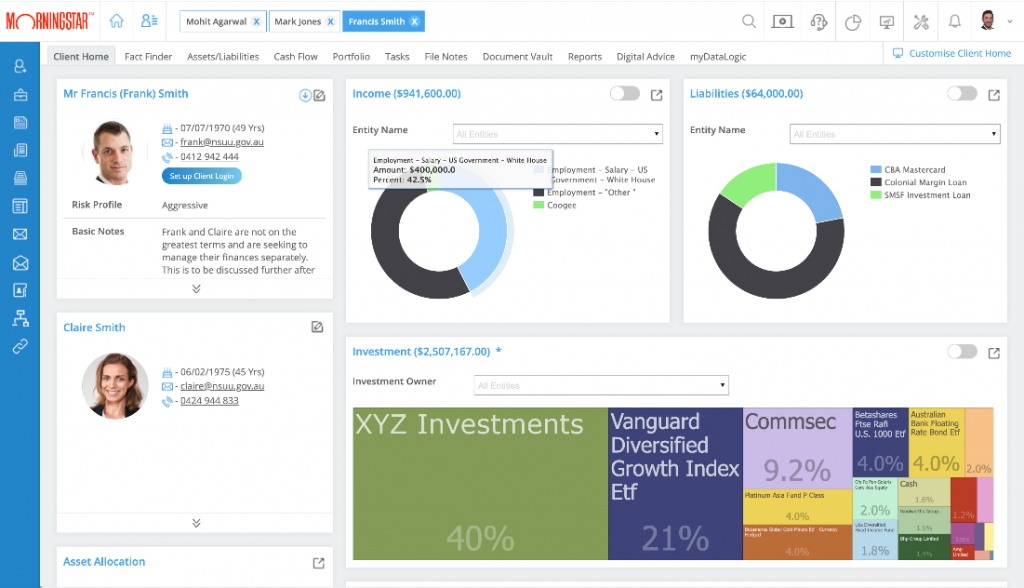
Task: Open the notifications bell
Action: coord(955,22)
